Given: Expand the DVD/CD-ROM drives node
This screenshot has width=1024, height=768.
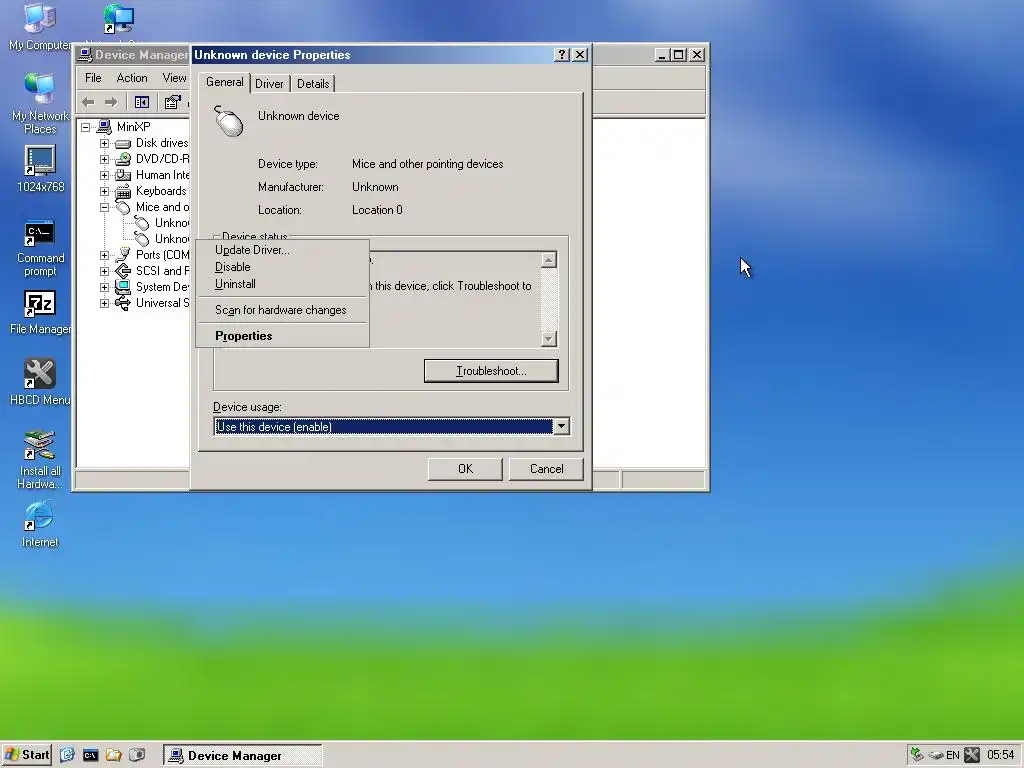Looking at the screenshot, I should [104, 159].
